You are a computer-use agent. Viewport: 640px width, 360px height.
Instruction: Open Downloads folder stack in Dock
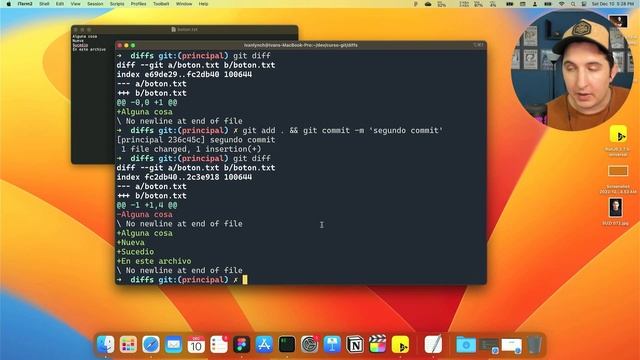pyautogui.click(x=466, y=345)
